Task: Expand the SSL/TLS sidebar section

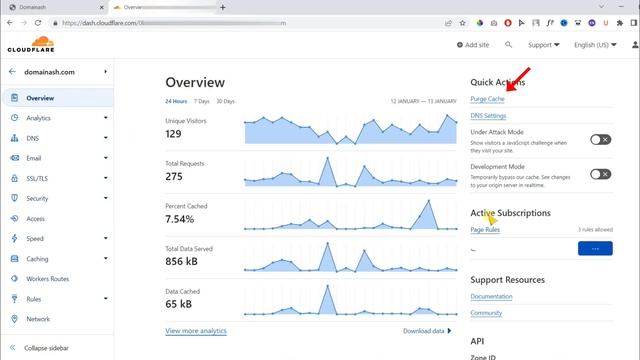Action: (x=106, y=178)
